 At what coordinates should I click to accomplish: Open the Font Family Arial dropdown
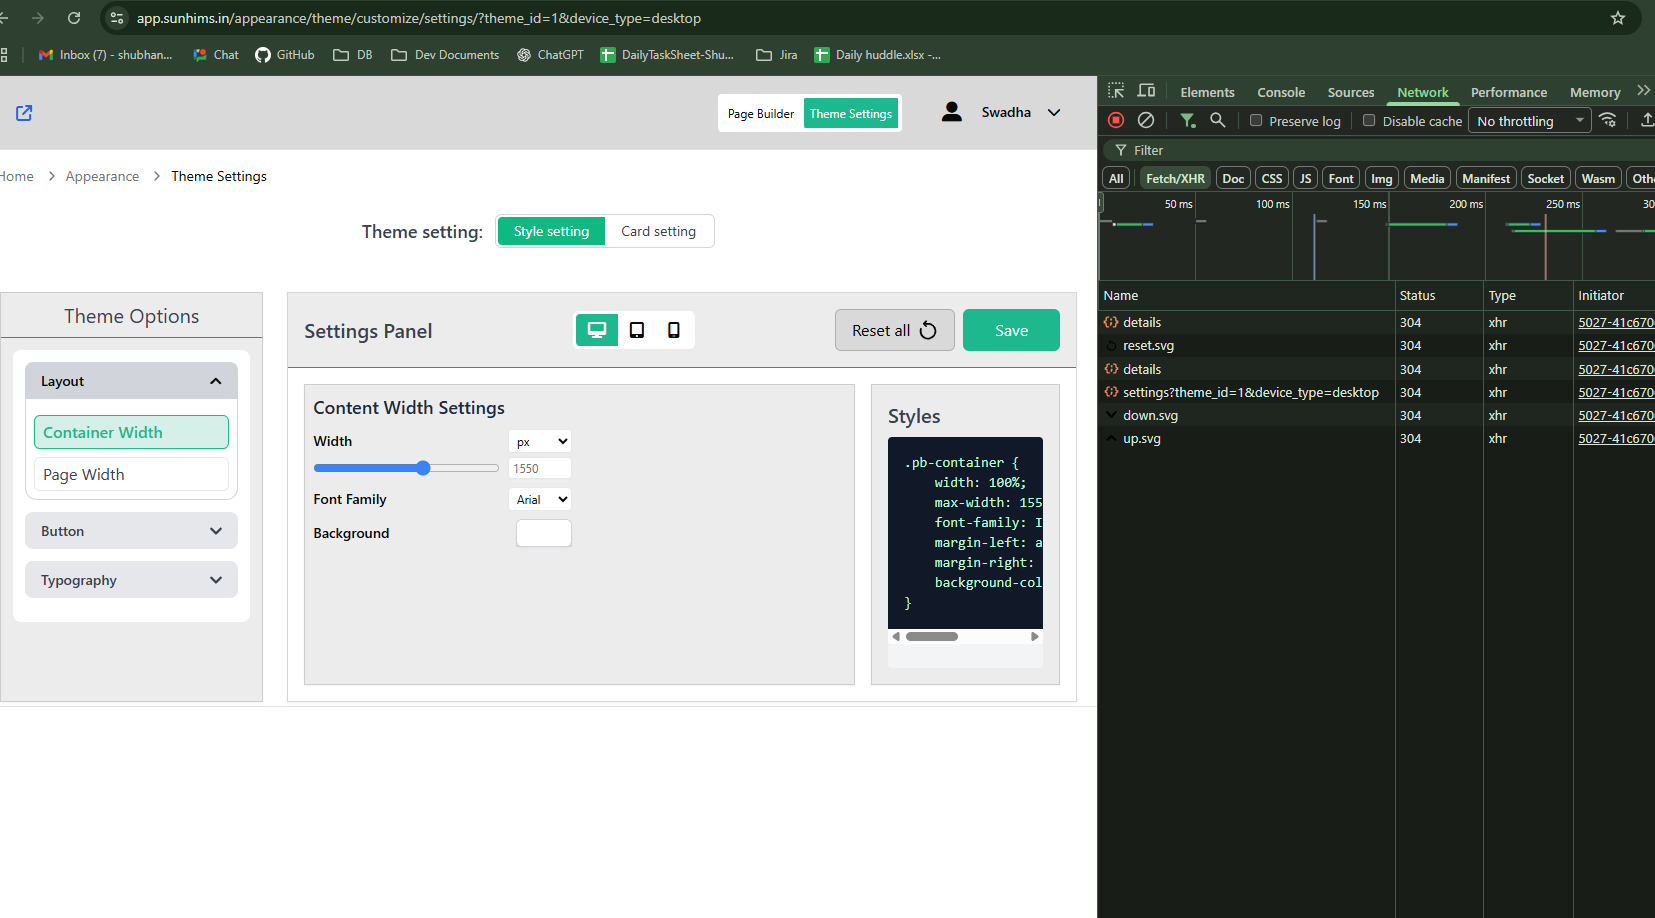click(541, 499)
